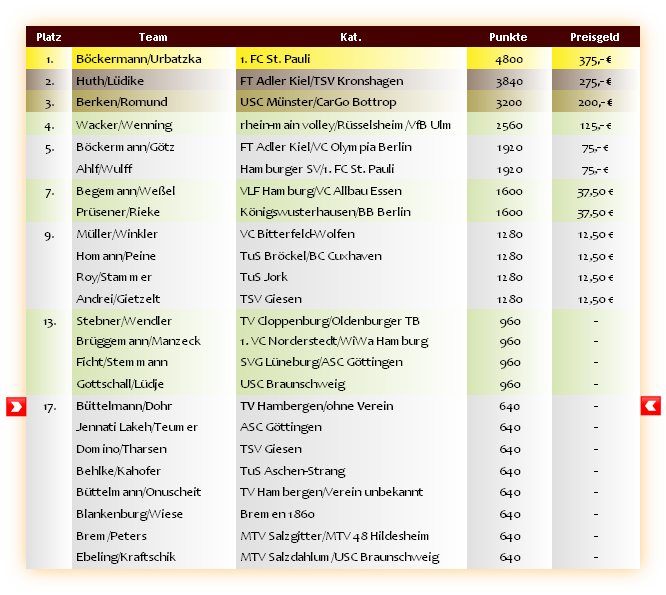This screenshot has height=595, width=666.
Task: Click club TuS Aschen-Strang
Action: (293, 471)
